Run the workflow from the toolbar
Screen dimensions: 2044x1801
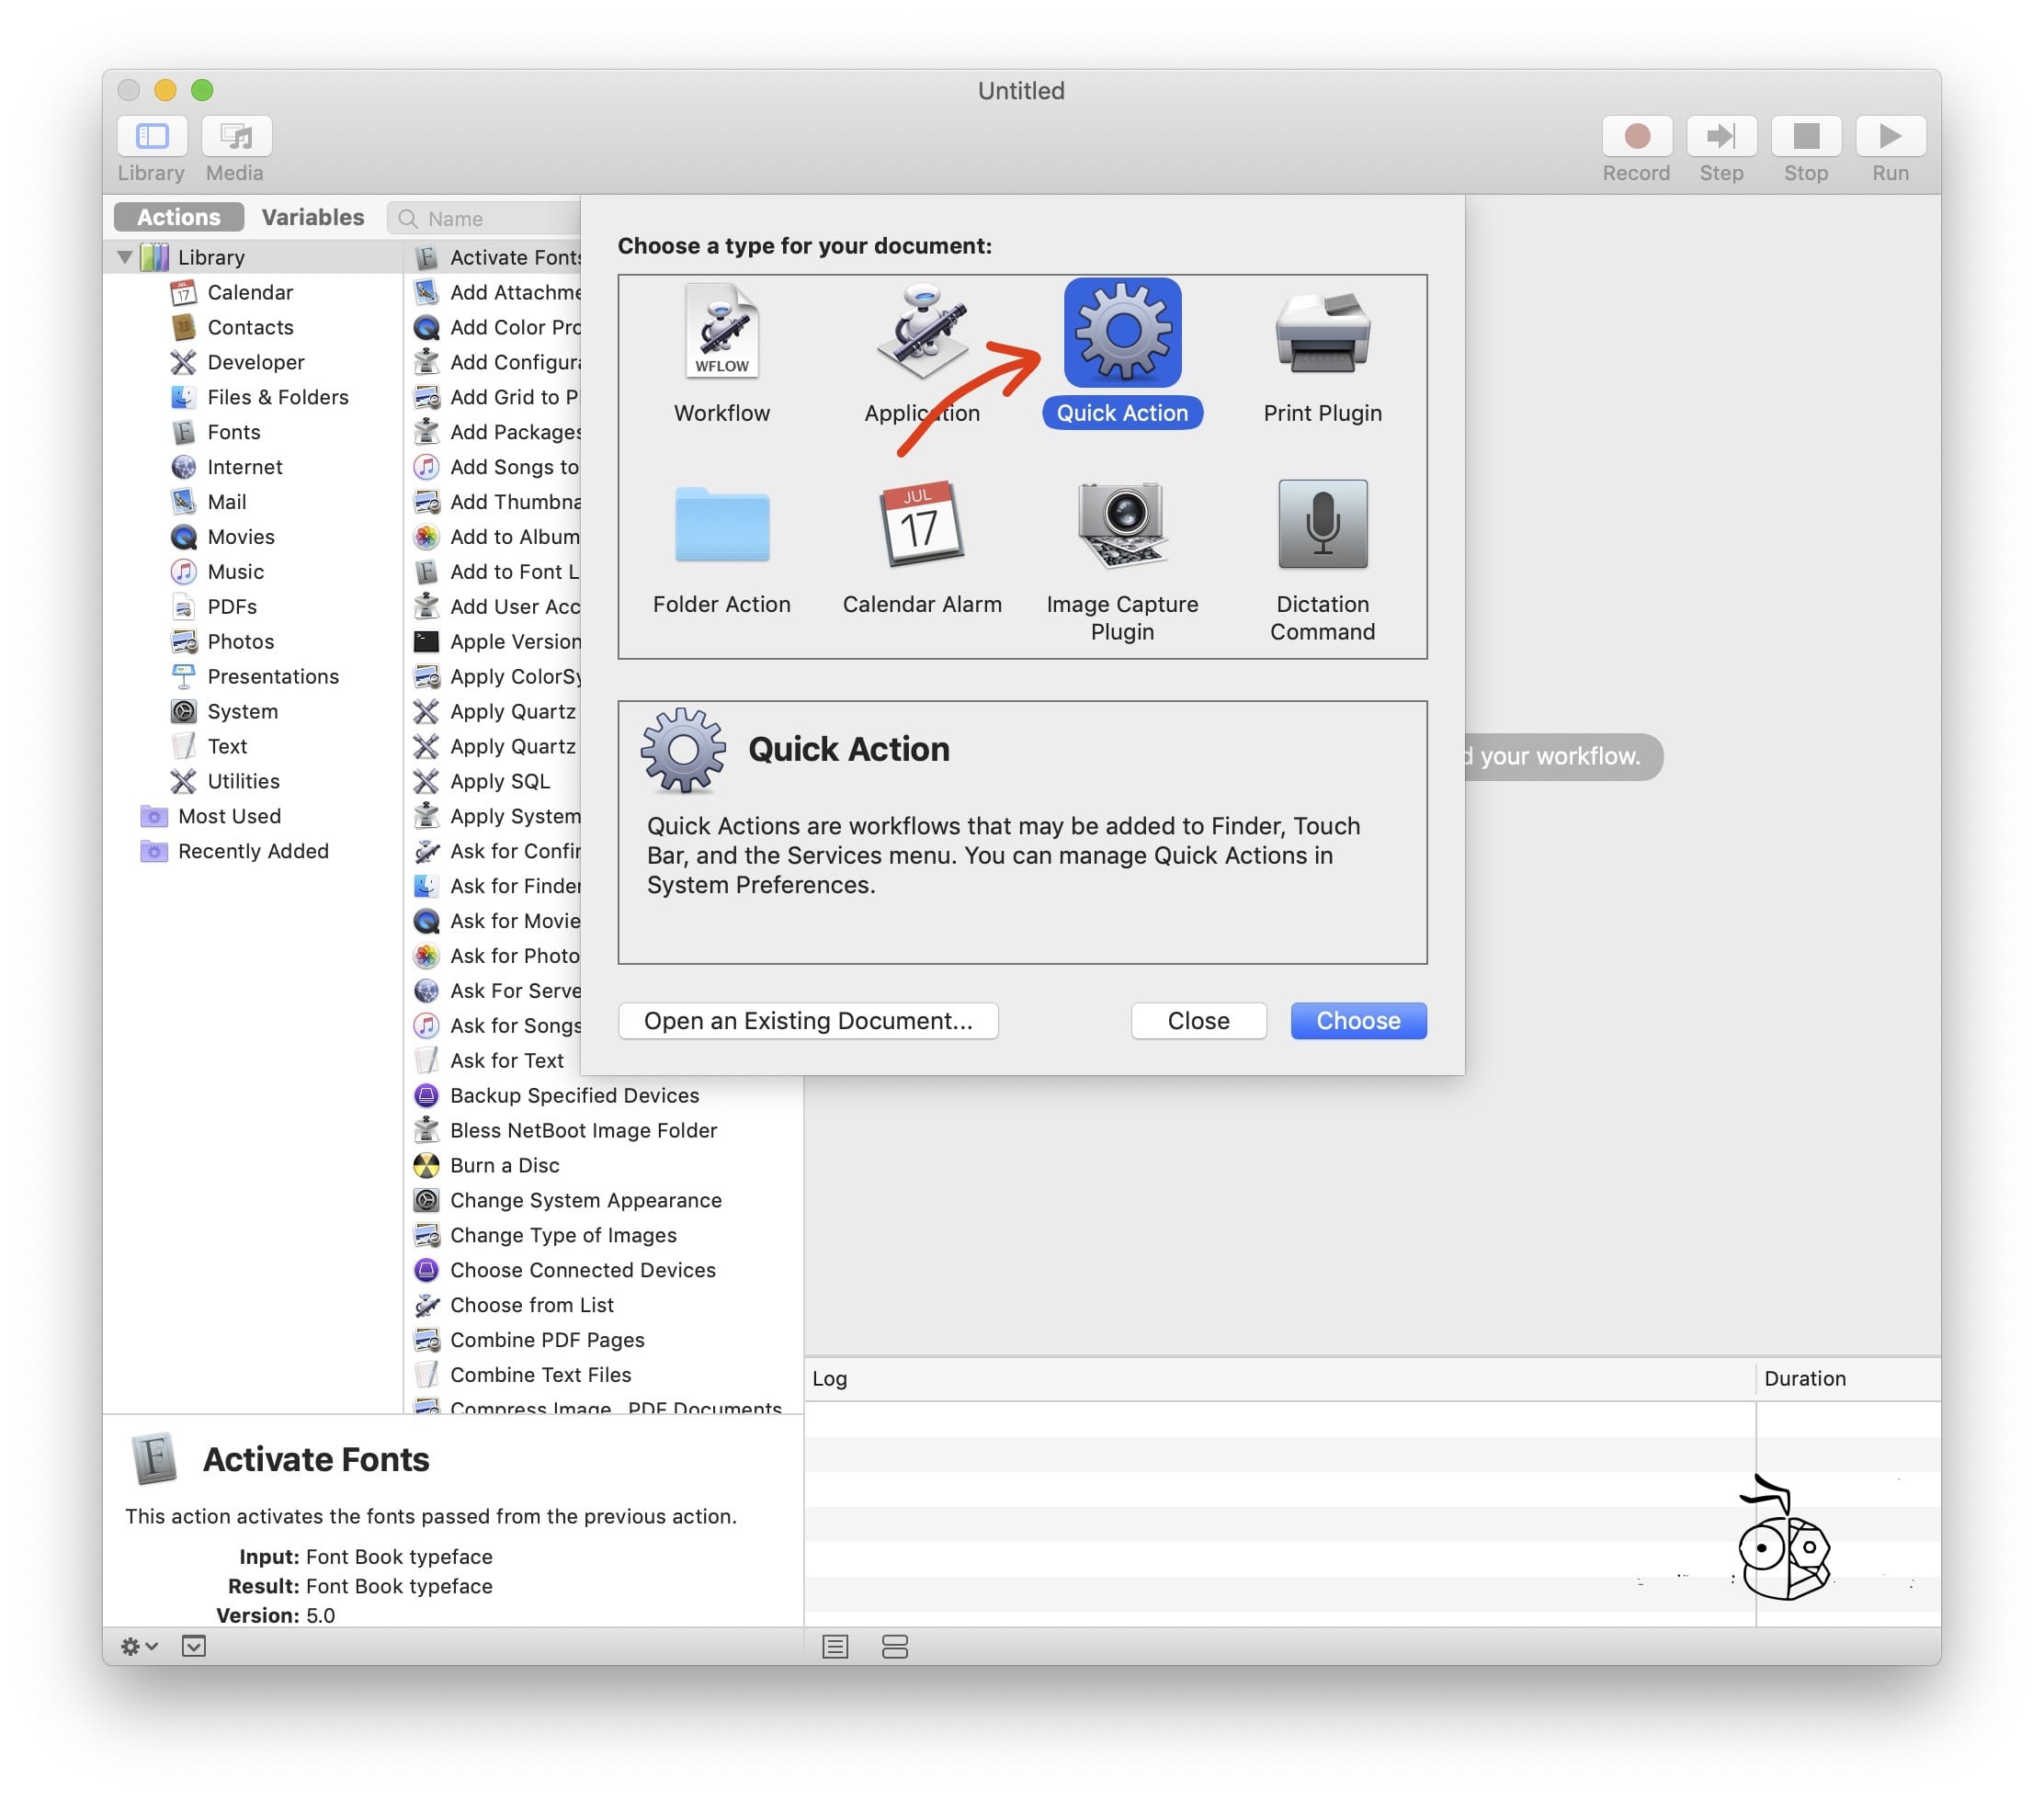1890,135
